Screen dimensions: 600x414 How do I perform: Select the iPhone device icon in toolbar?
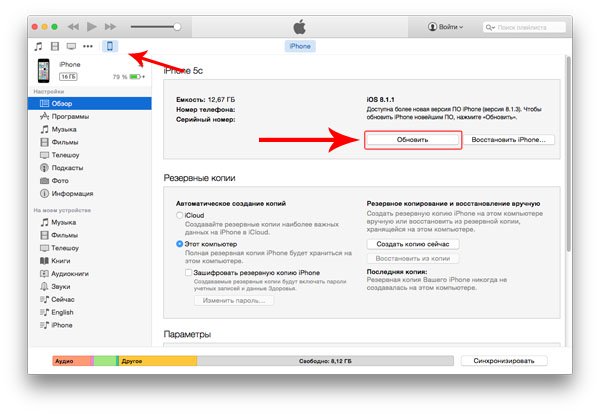[110, 46]
